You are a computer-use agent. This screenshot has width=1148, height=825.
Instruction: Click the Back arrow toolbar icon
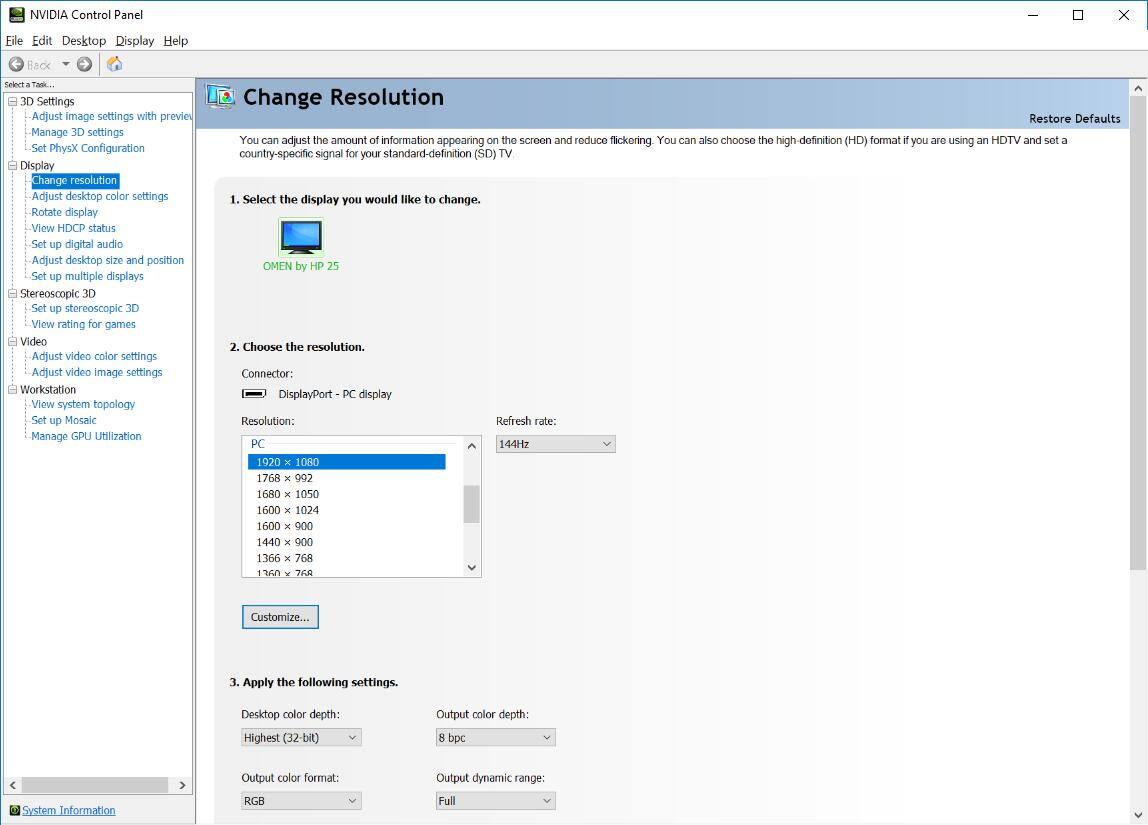pos(17,64)
